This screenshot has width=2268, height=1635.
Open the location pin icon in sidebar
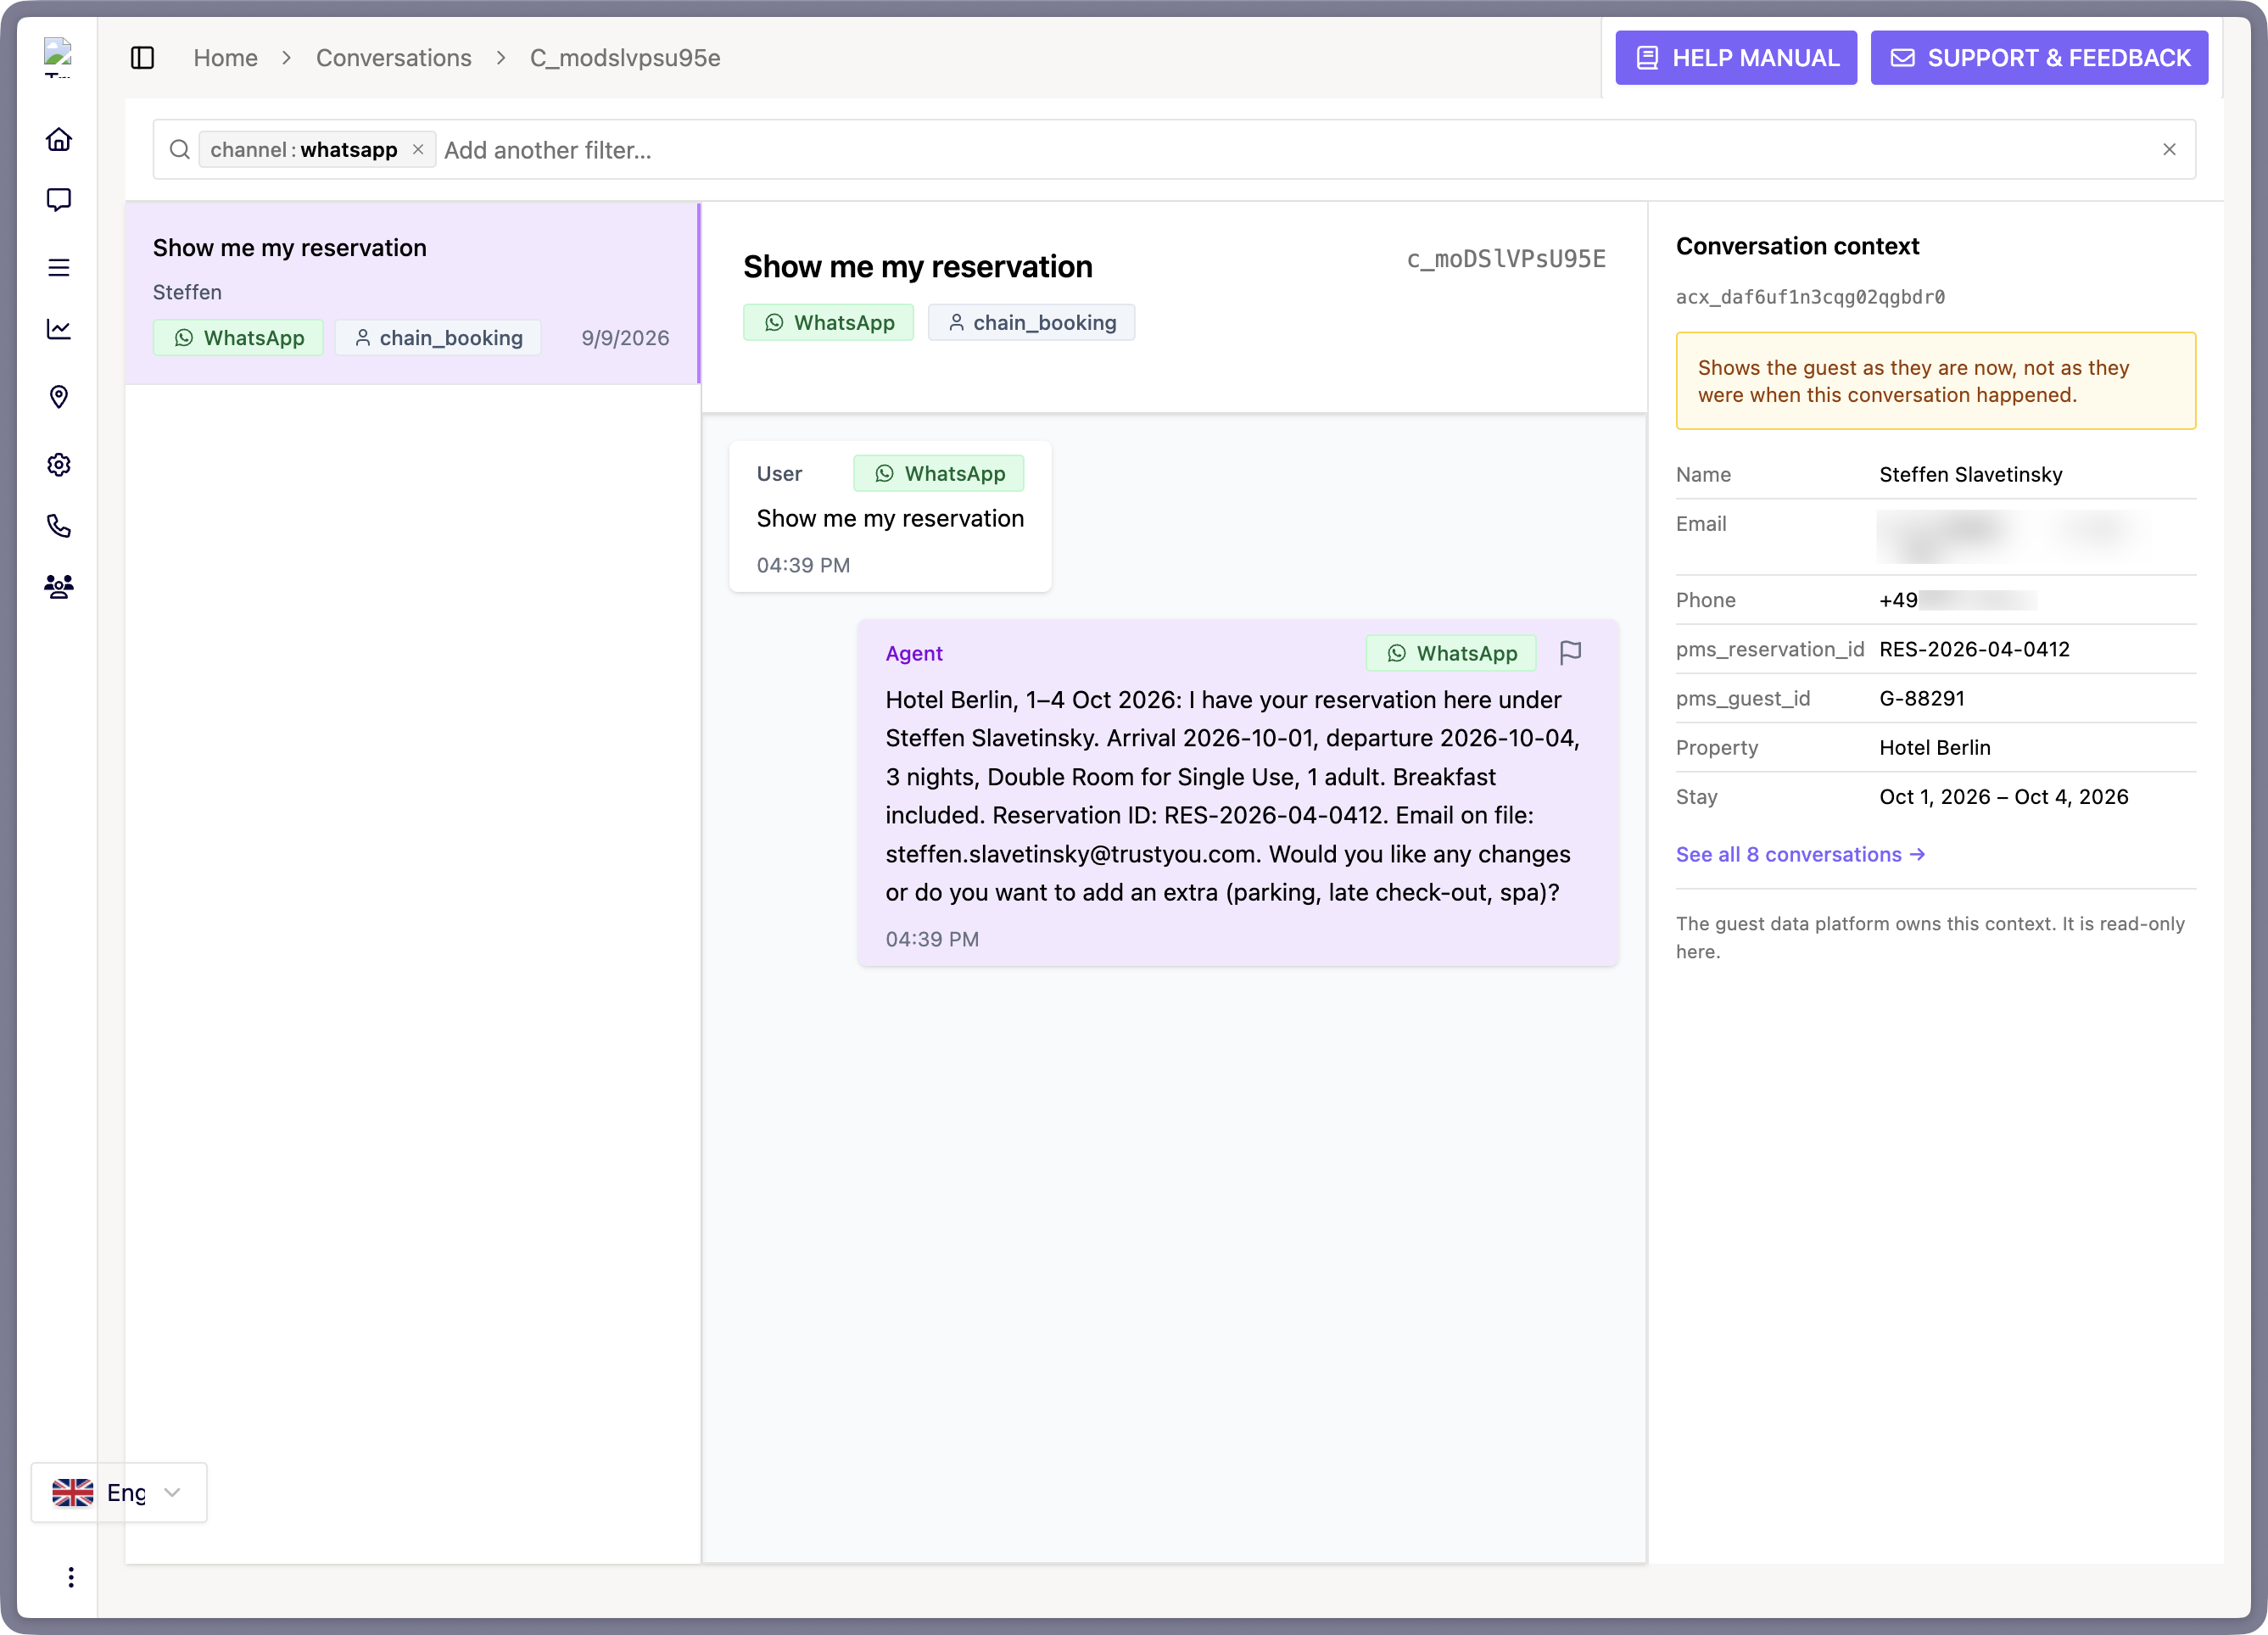click(59, 397)
